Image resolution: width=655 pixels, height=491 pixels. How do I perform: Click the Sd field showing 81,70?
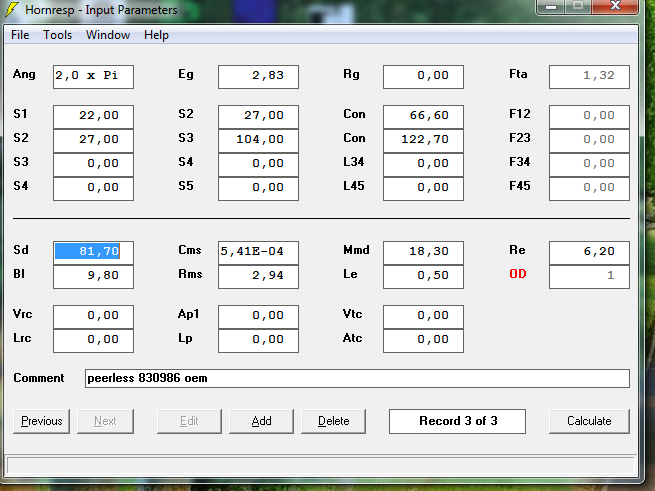(x=94, y=252)
